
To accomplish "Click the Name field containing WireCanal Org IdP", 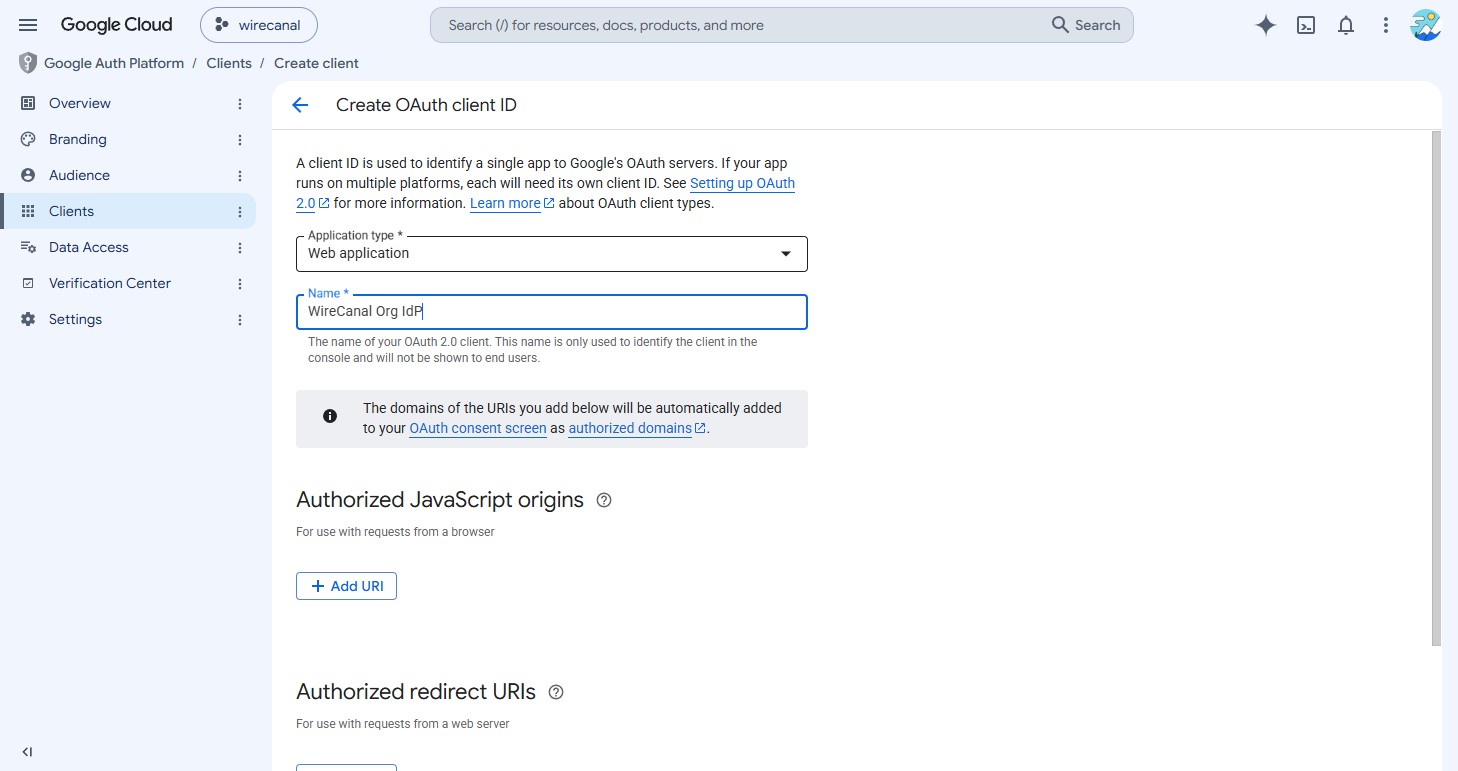I will 552,312.
